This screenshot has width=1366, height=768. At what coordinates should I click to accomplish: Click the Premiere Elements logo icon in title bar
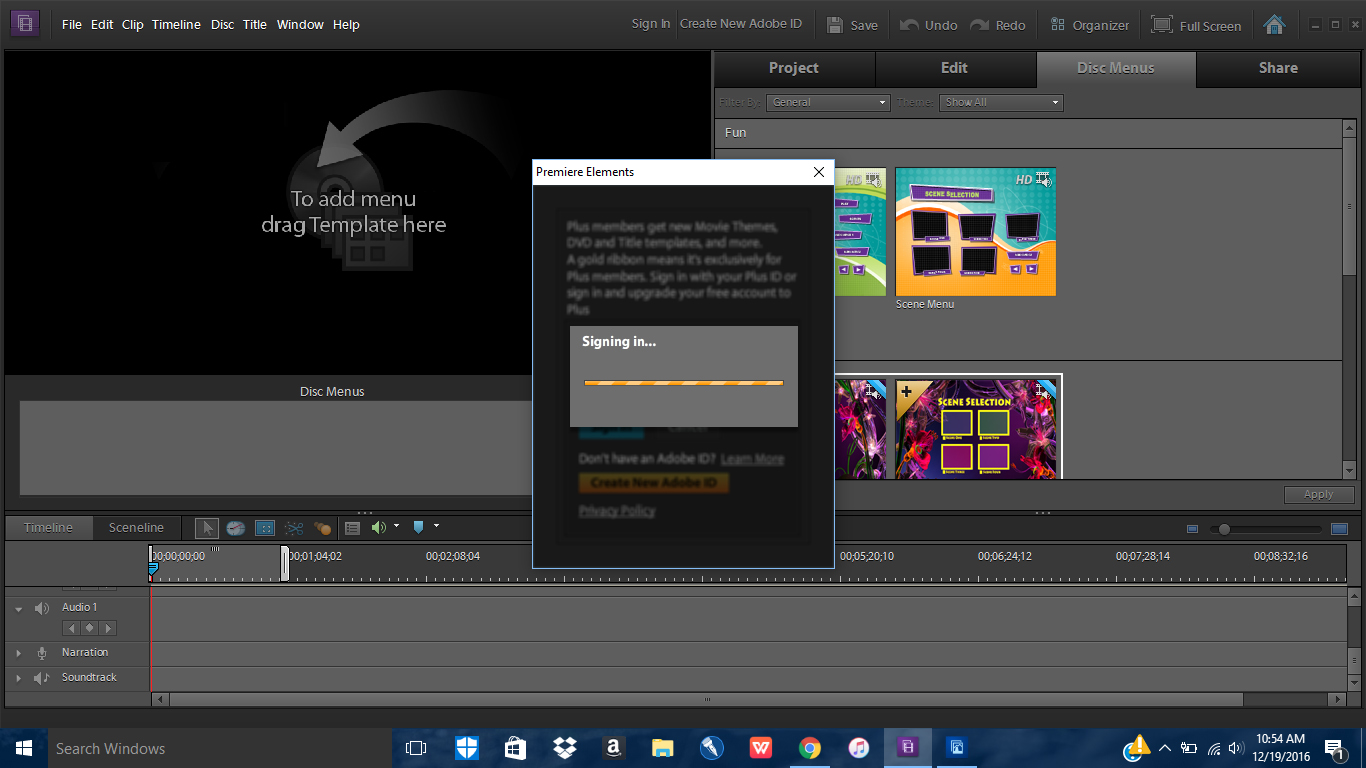[25, 23]
